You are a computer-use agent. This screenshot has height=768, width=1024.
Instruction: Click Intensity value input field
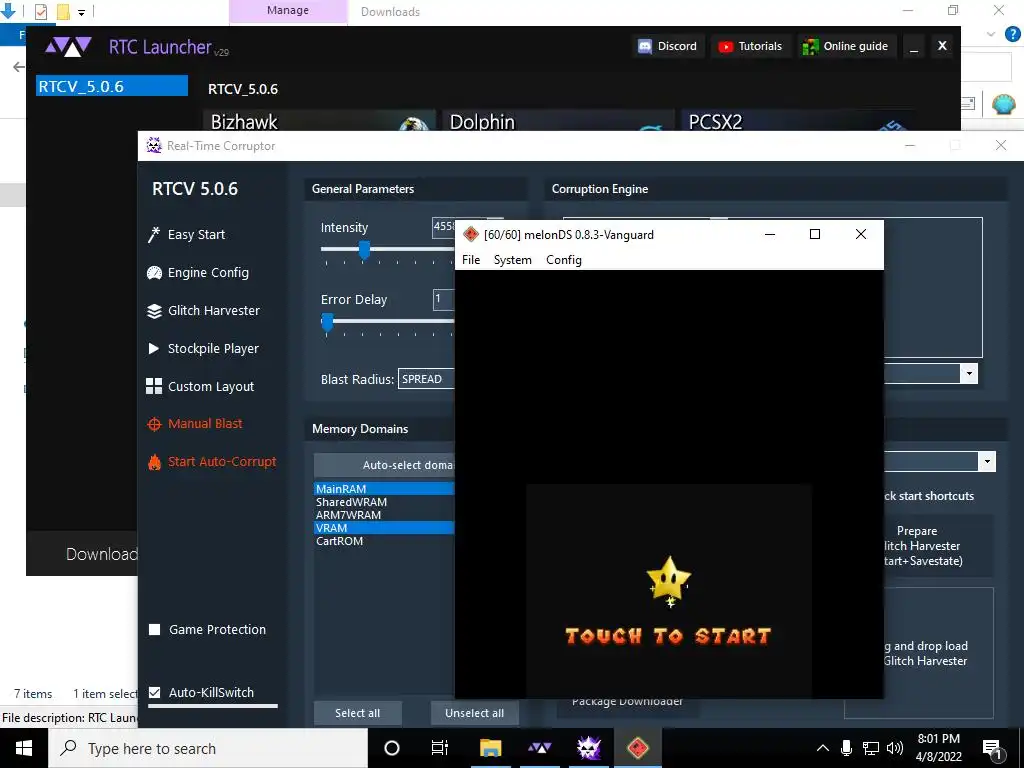point(444,227)
